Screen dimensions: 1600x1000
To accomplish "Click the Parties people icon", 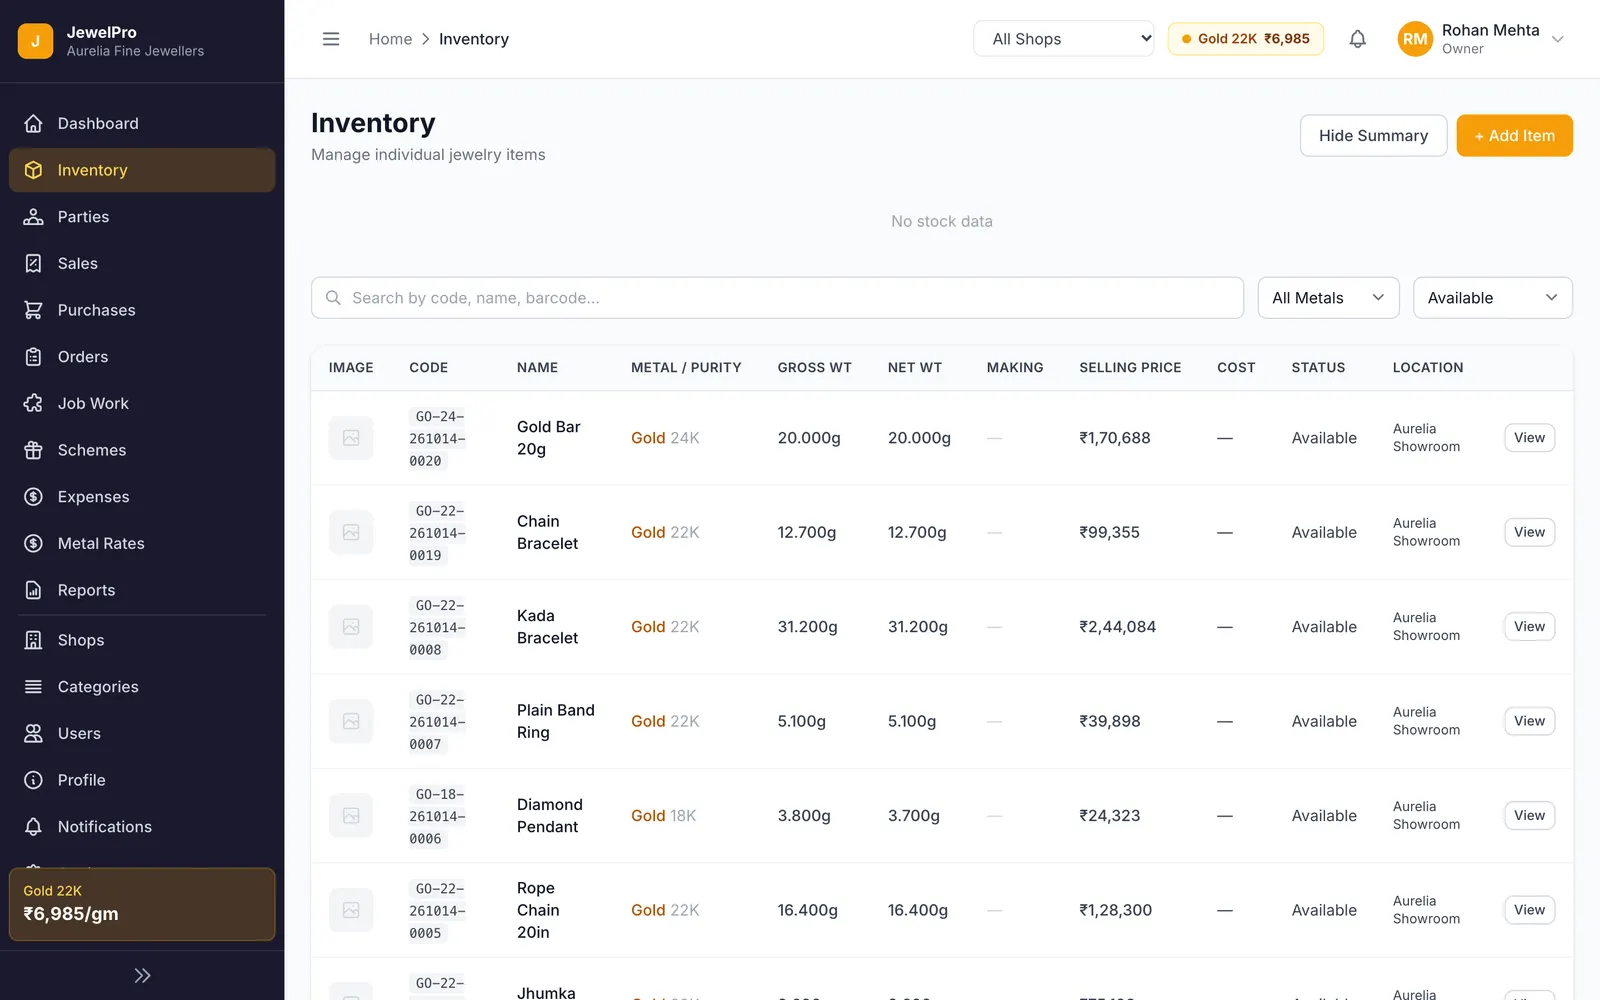I will coord(33,217).
